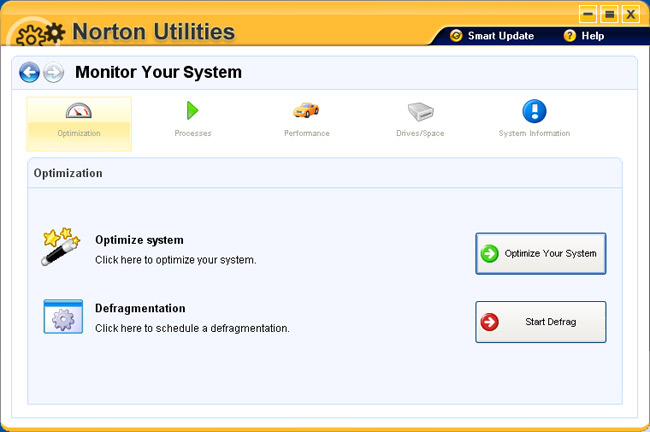The width and height of the screenshot is (650, 432).
Task: Minimize the Norton Utilities window
Action: 588,15
